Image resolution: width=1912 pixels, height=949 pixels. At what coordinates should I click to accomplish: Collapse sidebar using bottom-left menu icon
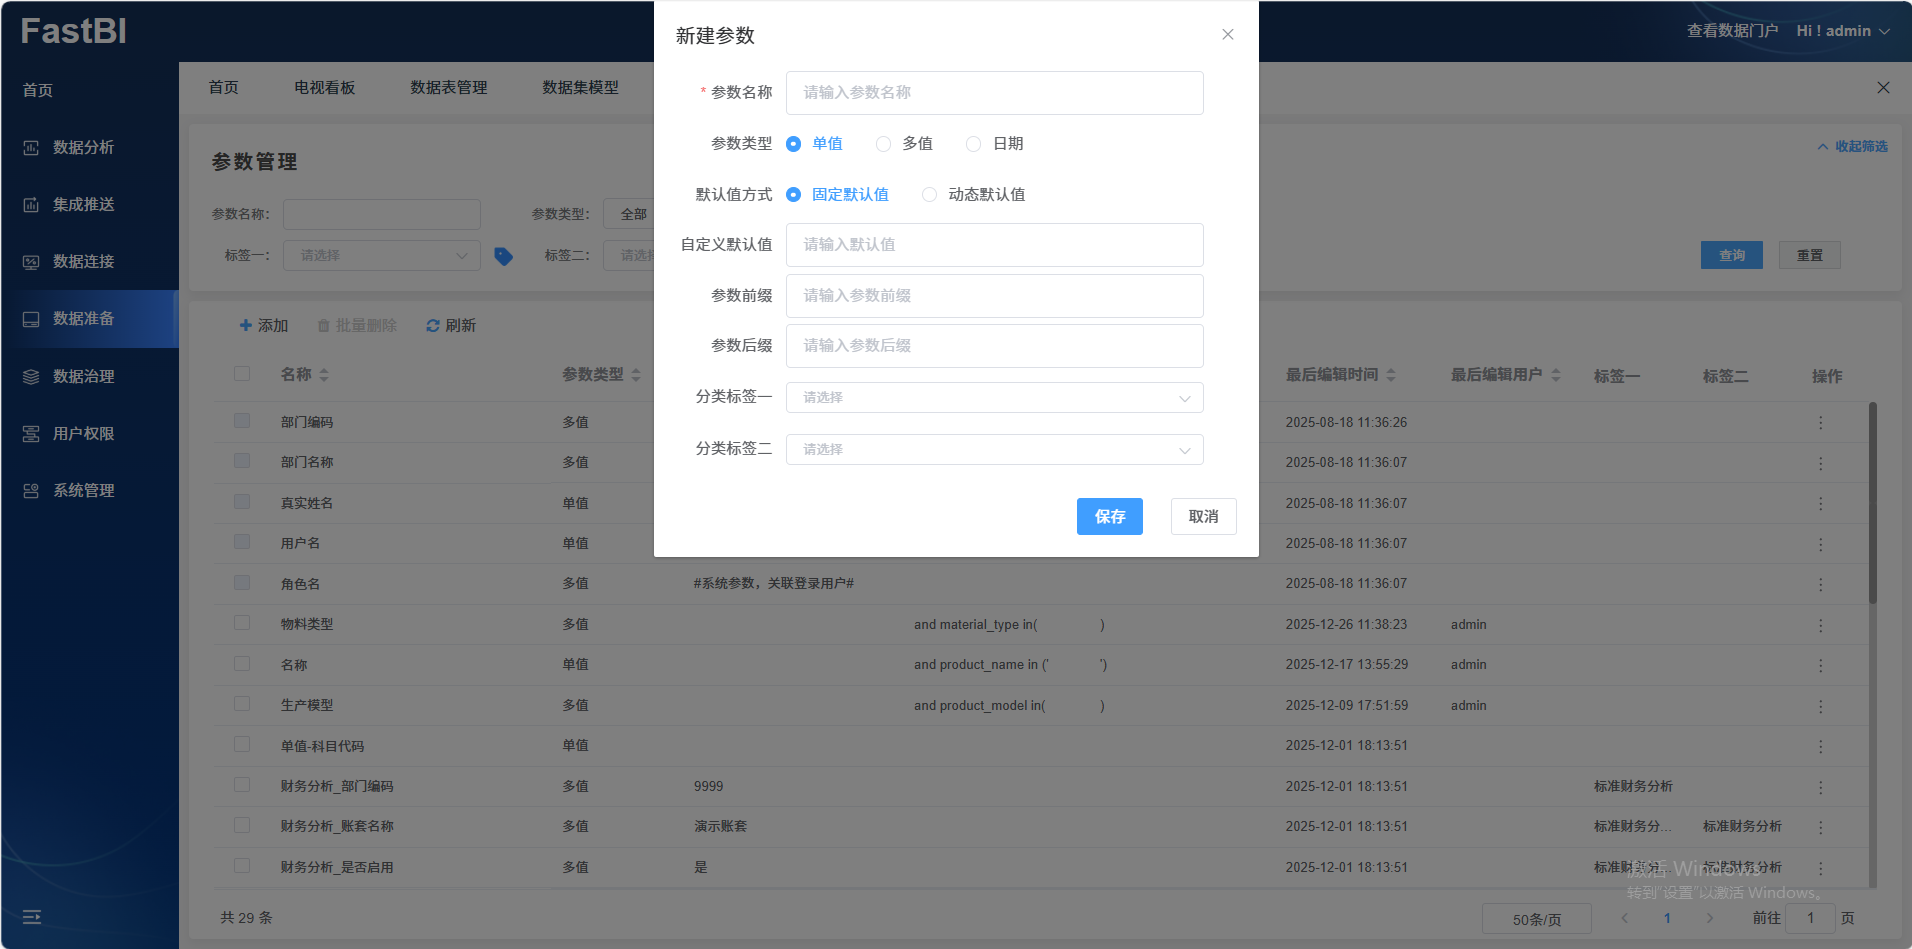(x=32, y=917)
